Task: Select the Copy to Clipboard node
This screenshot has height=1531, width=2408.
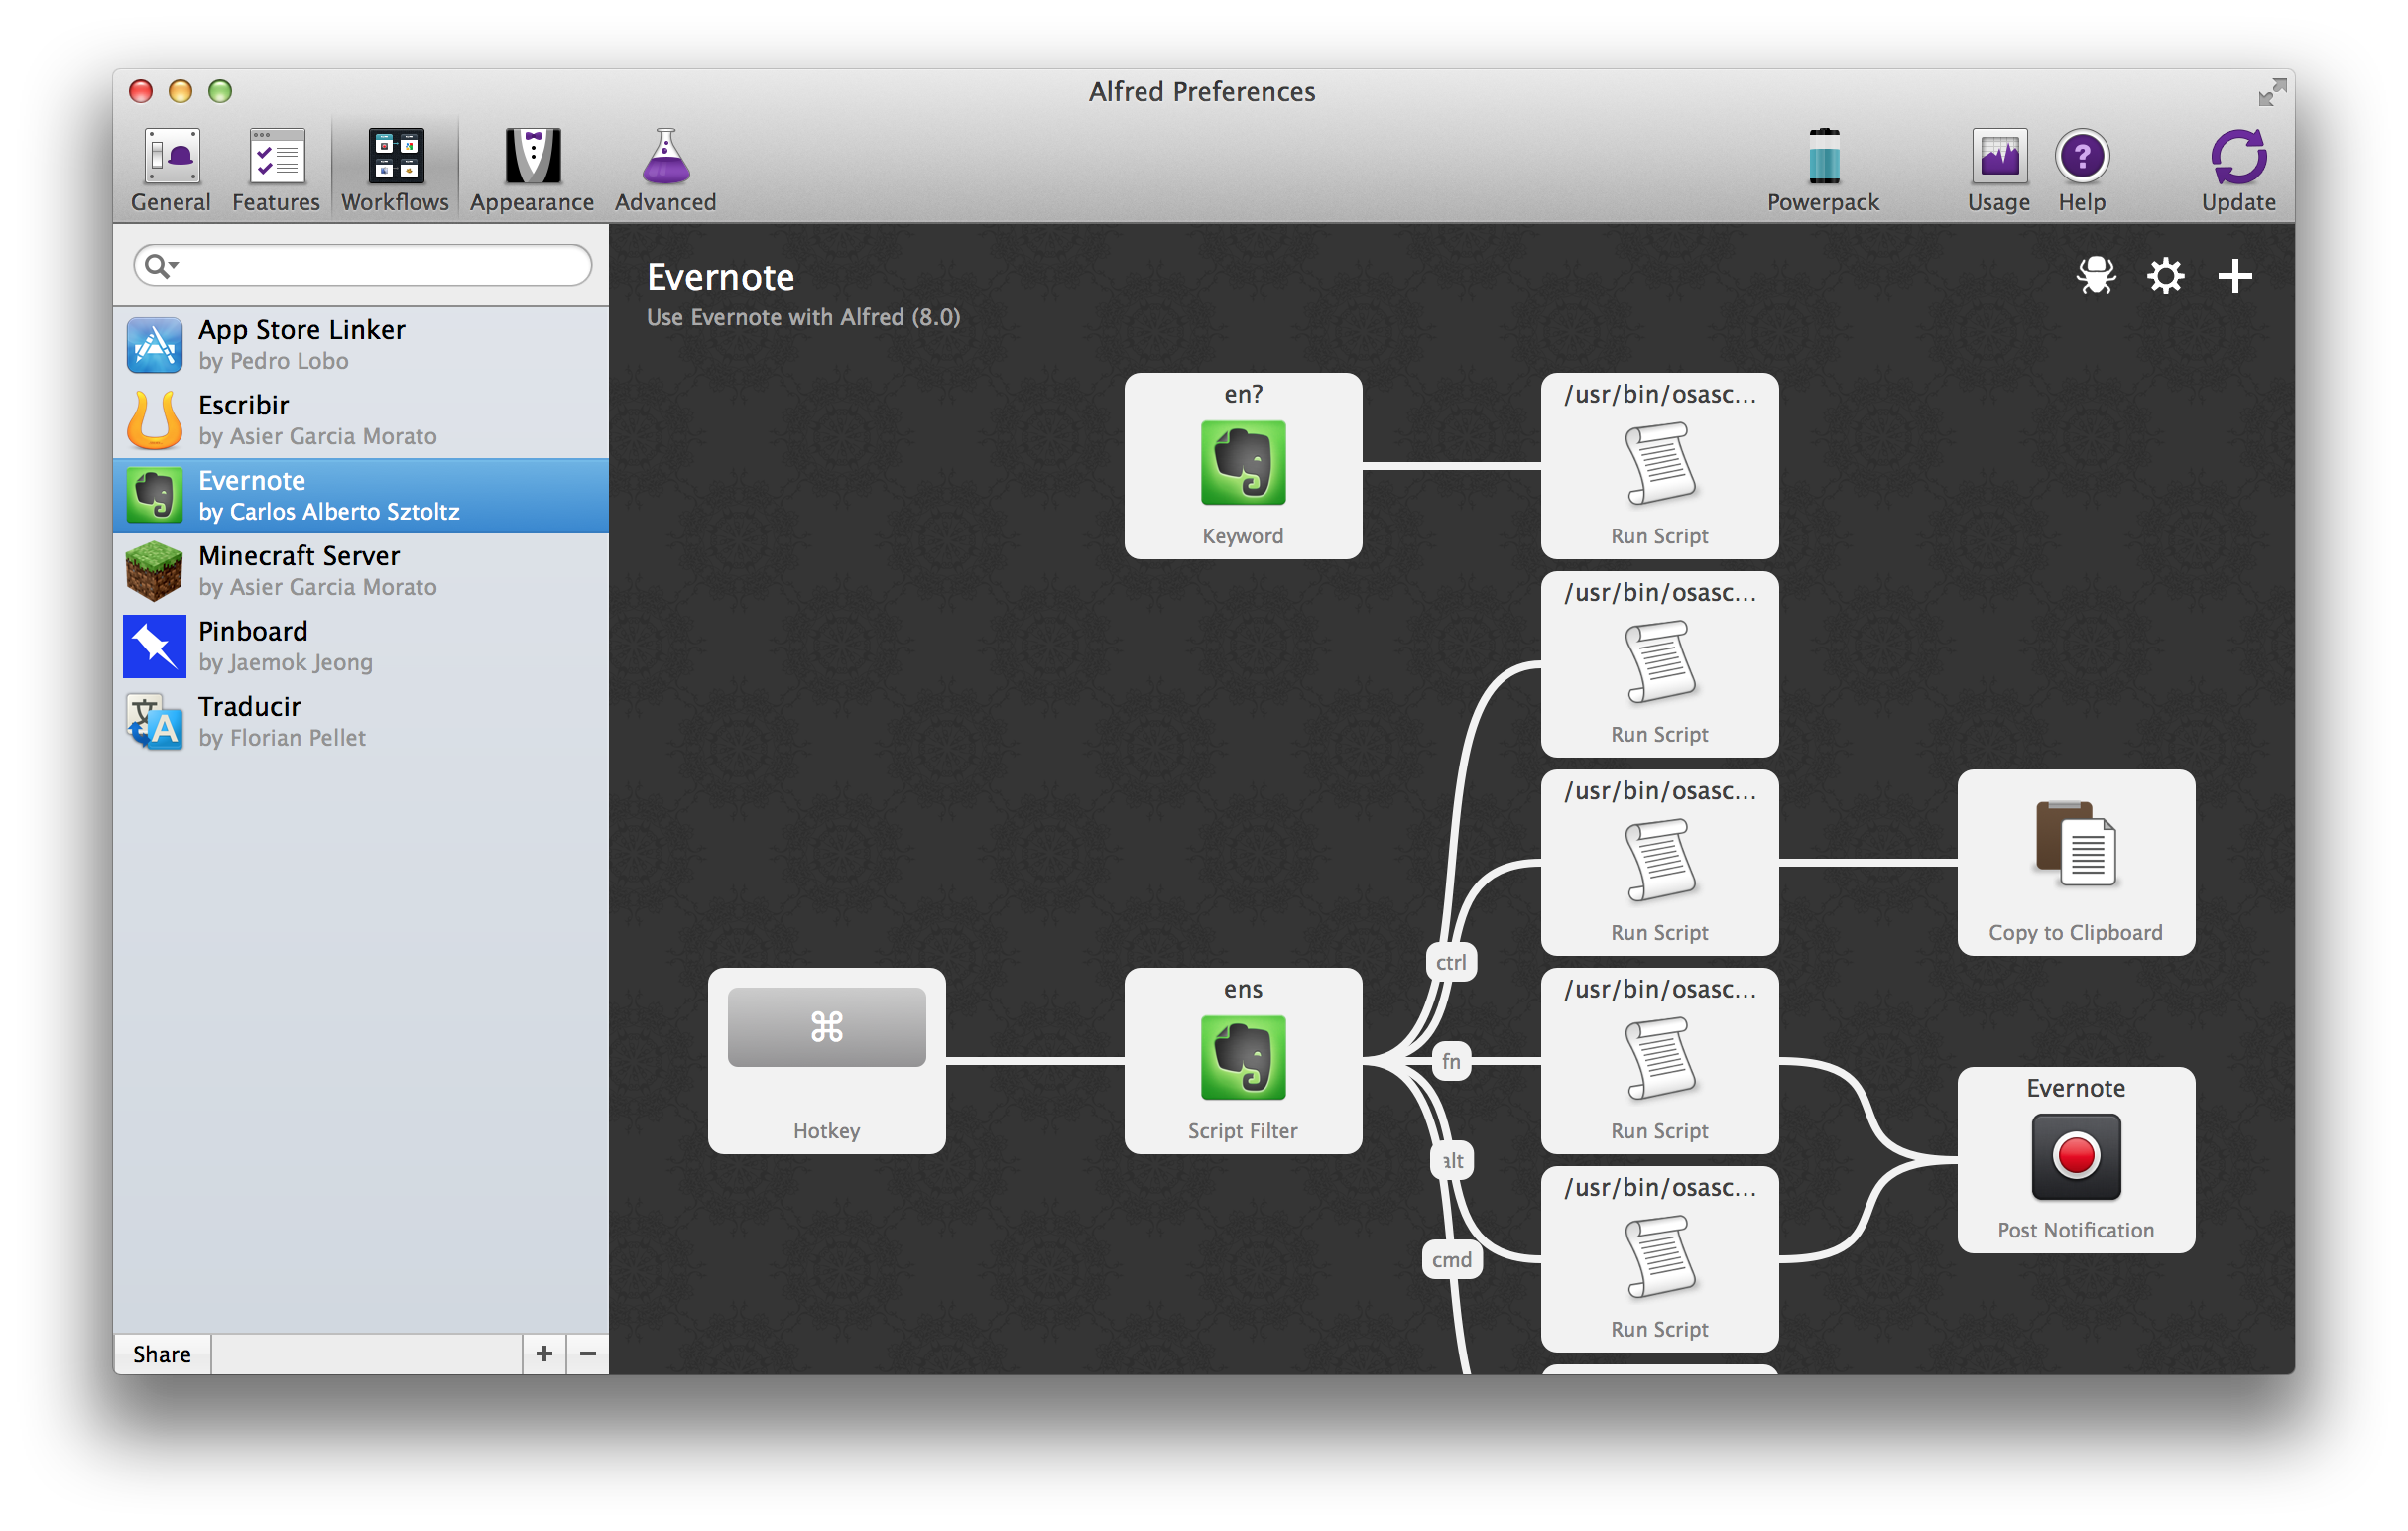Action: click(x=2076, y=862)
